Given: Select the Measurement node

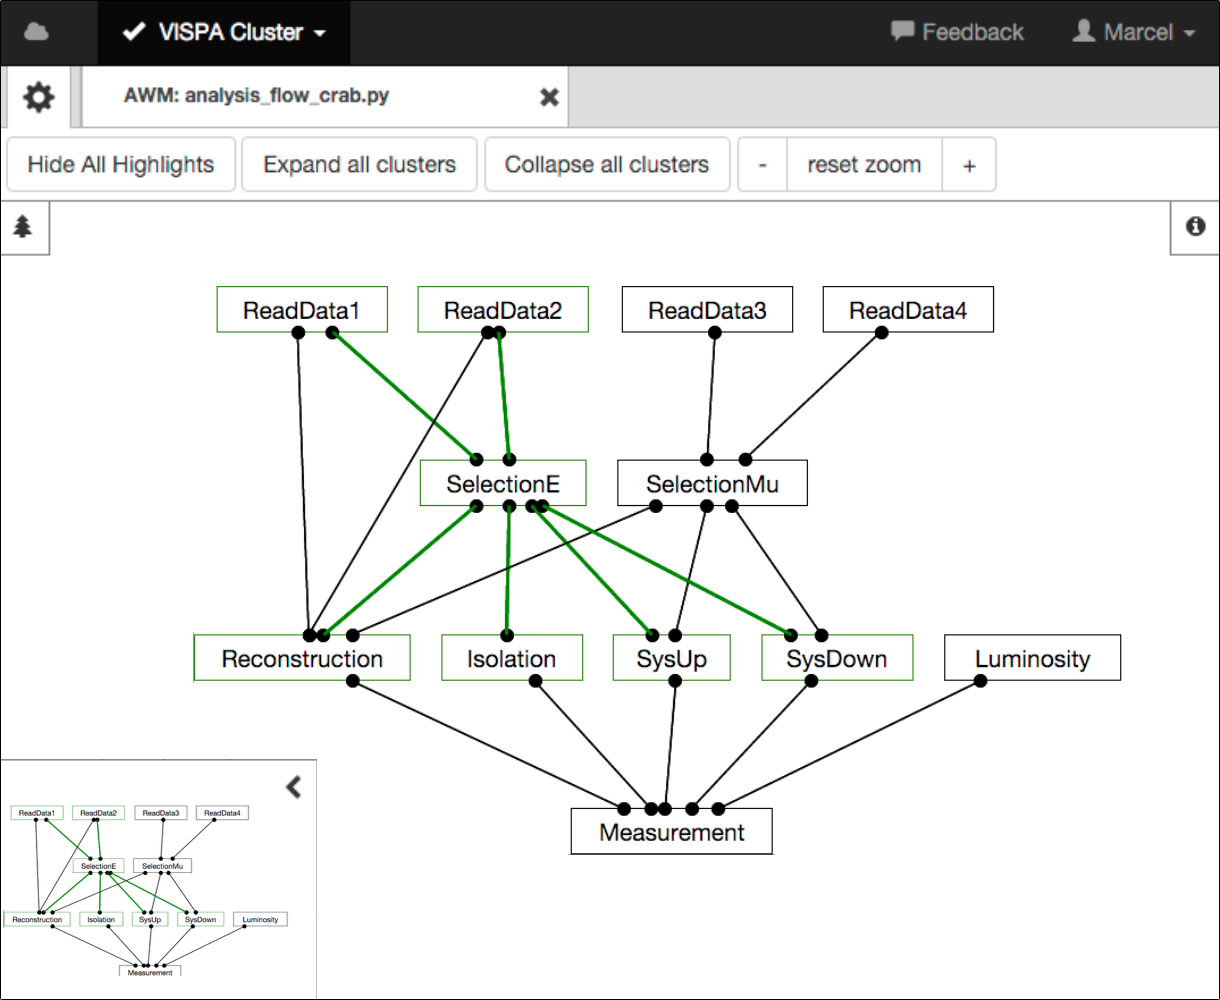Looking at the screenshot, I should (672, 832).
